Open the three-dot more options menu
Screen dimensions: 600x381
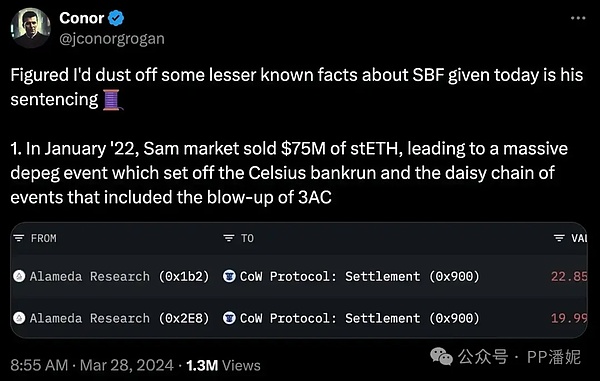[x=578, y=18]
